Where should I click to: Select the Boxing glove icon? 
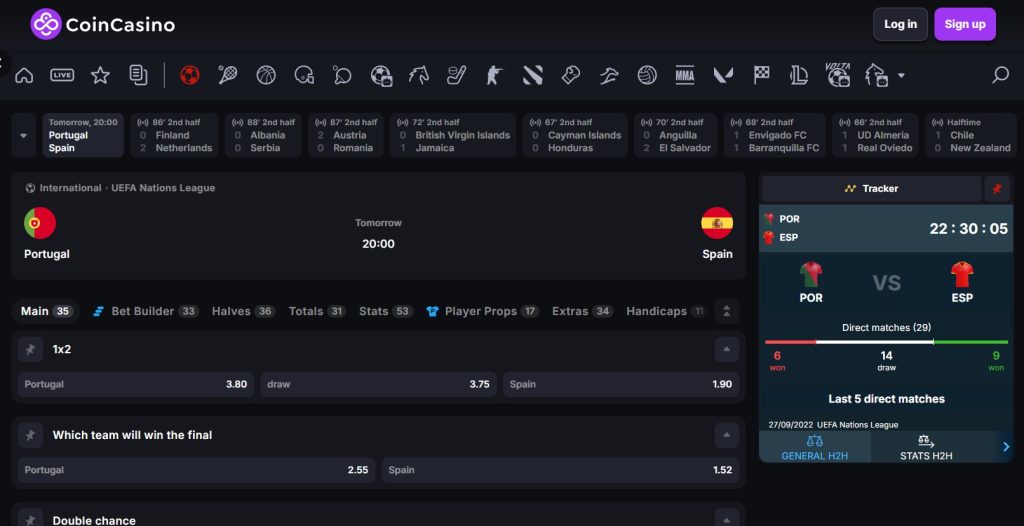point(571,75)
